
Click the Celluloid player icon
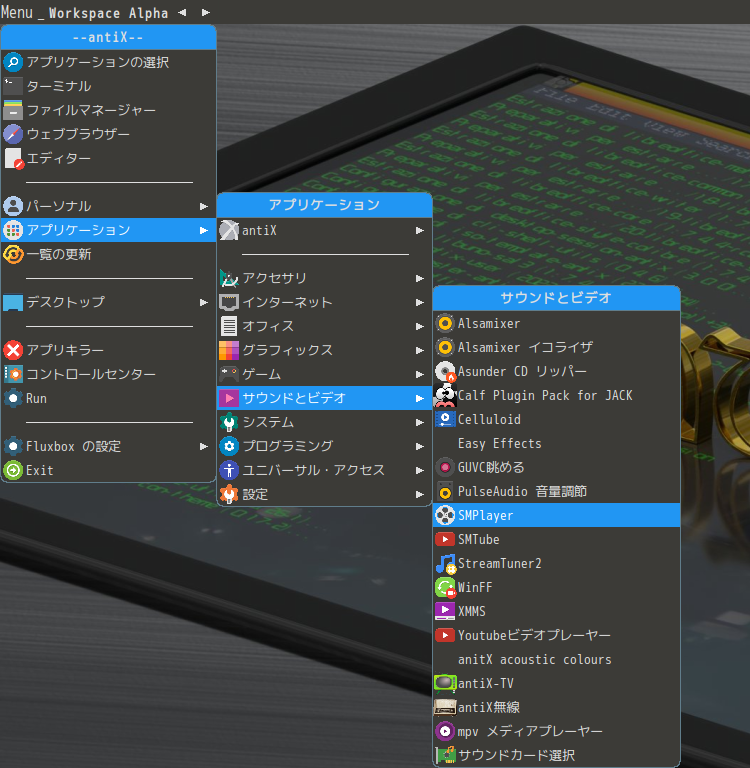(x=445, y=419)
